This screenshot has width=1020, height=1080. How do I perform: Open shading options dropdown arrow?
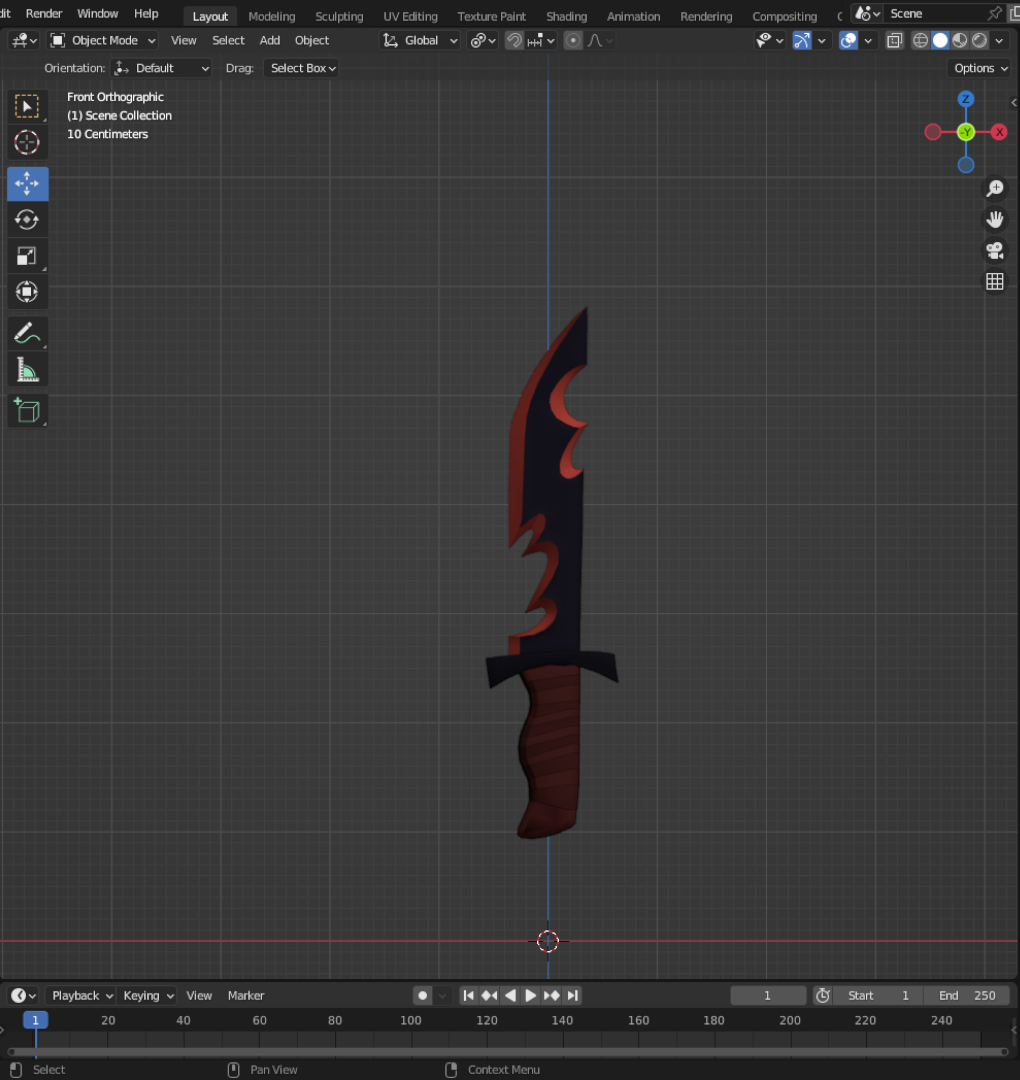[x=999, y=41]
